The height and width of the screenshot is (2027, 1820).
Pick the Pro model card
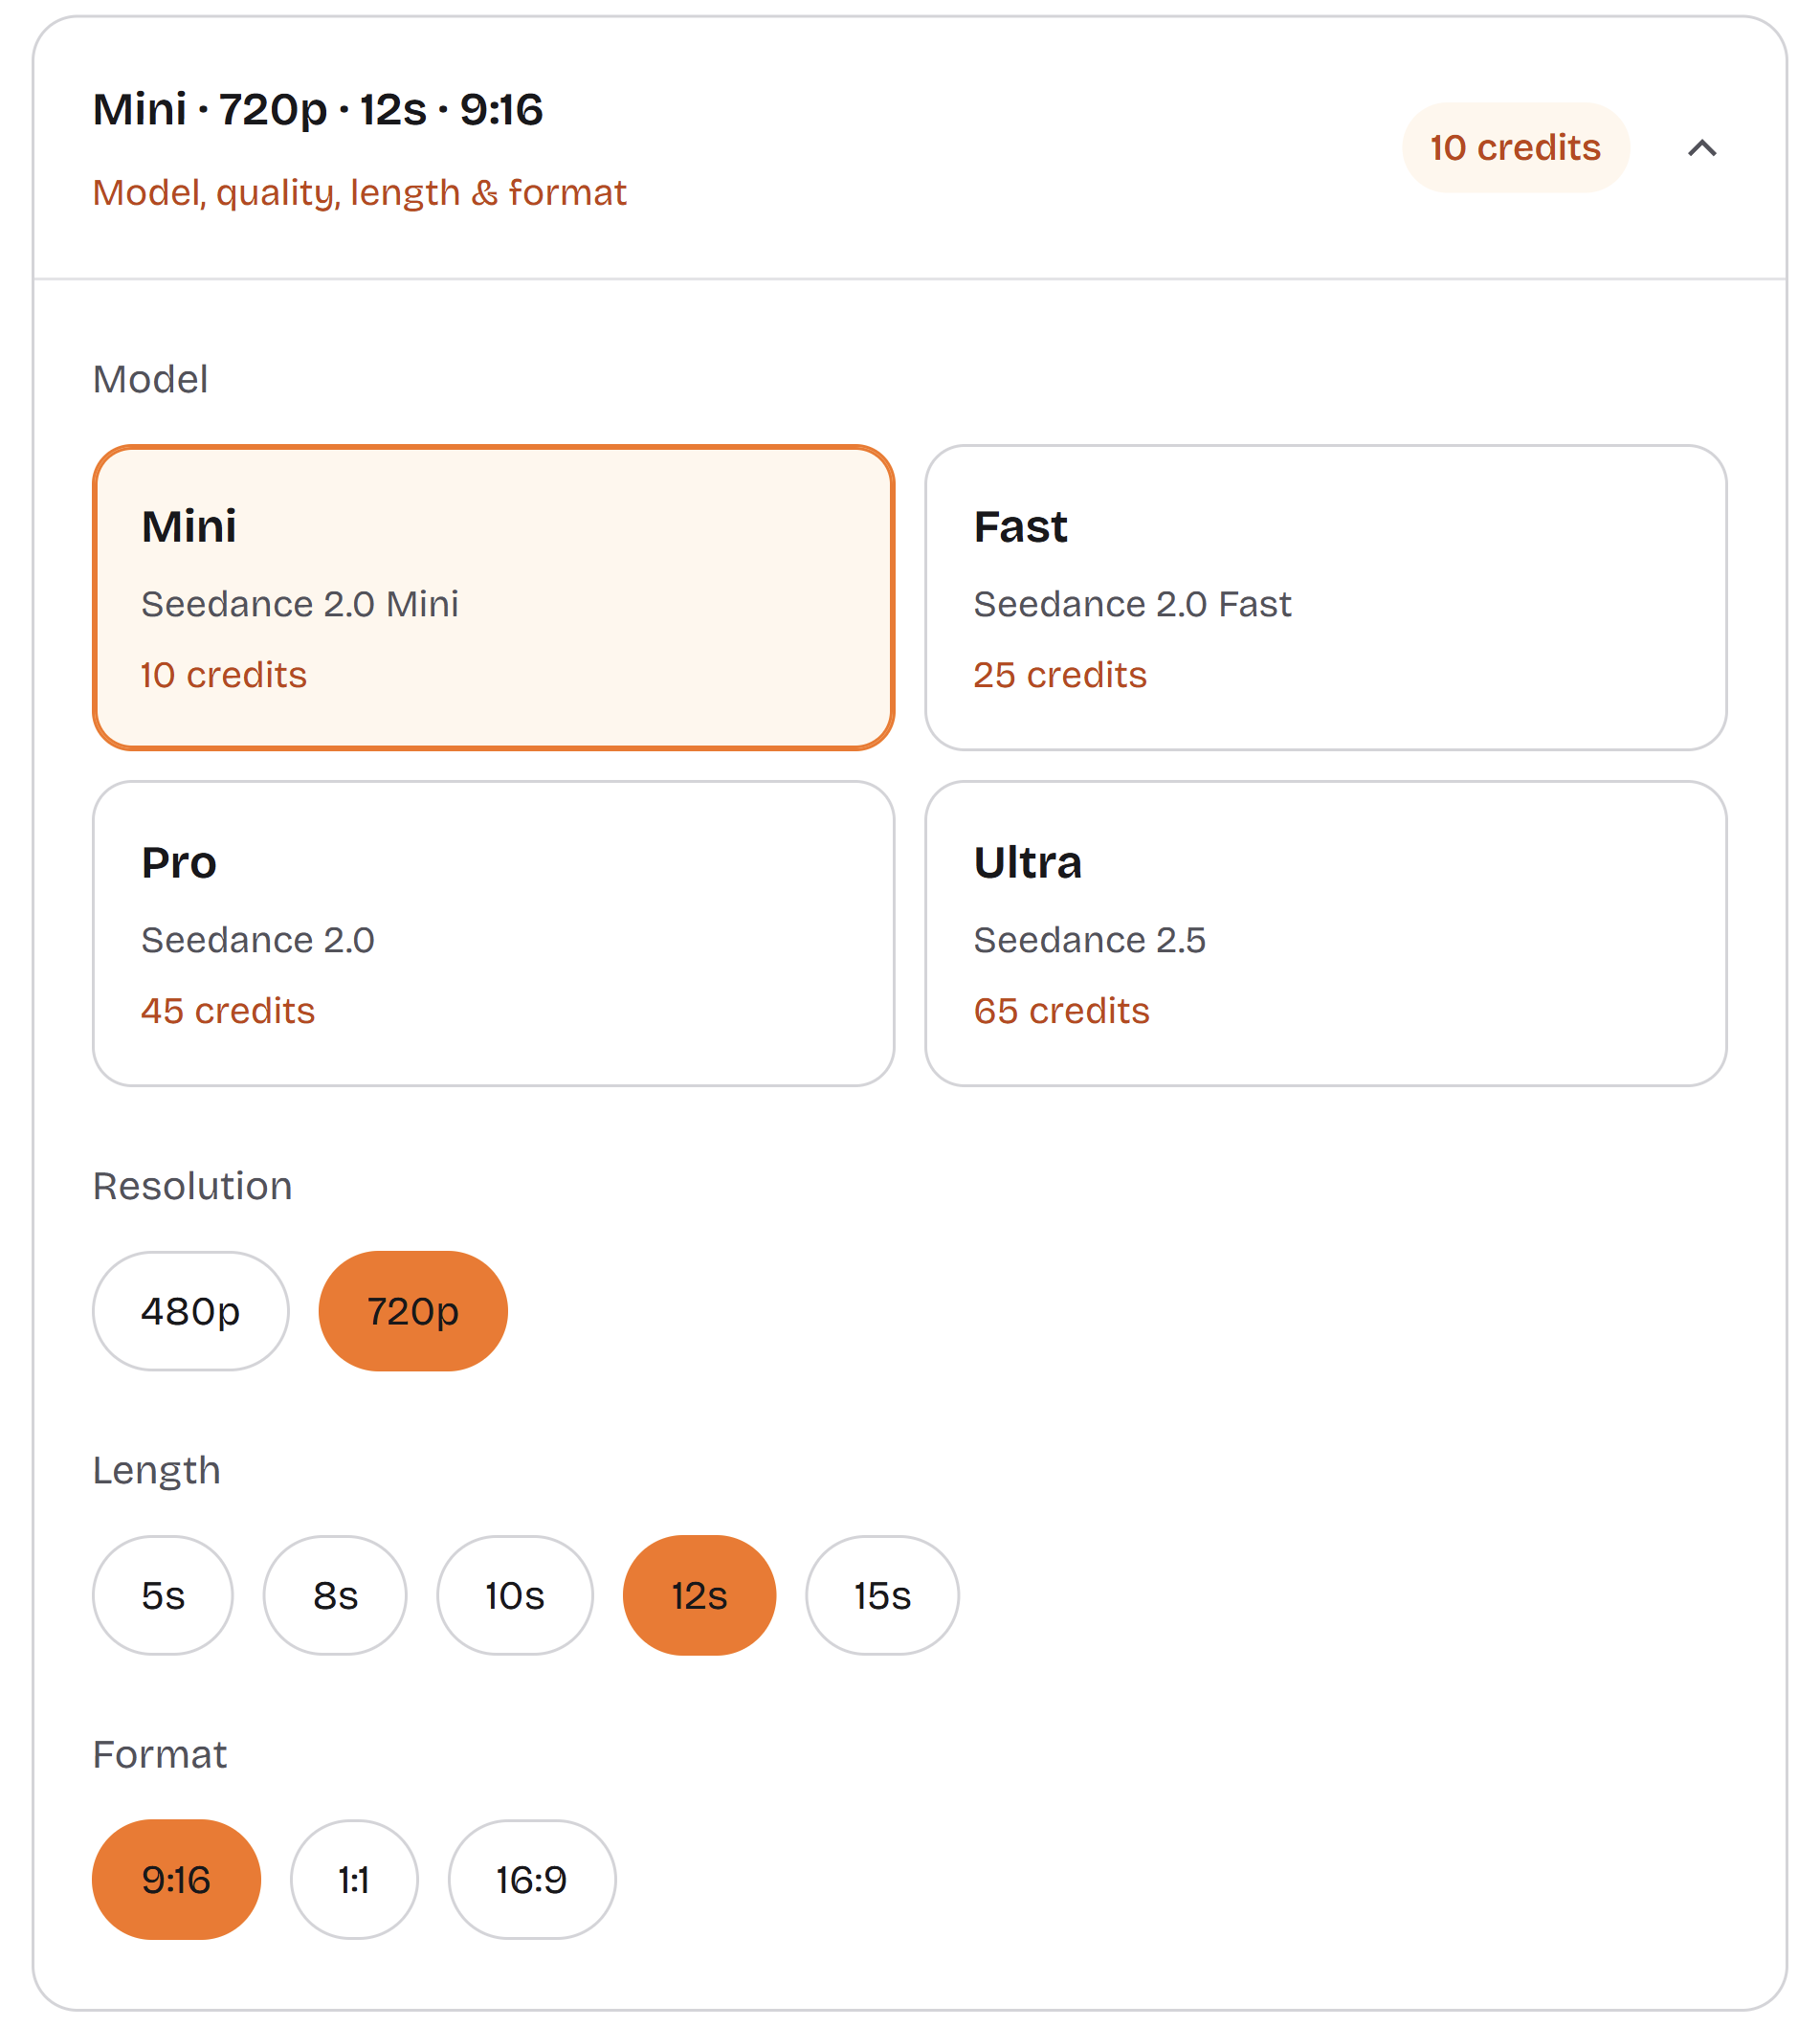point(493,933)
